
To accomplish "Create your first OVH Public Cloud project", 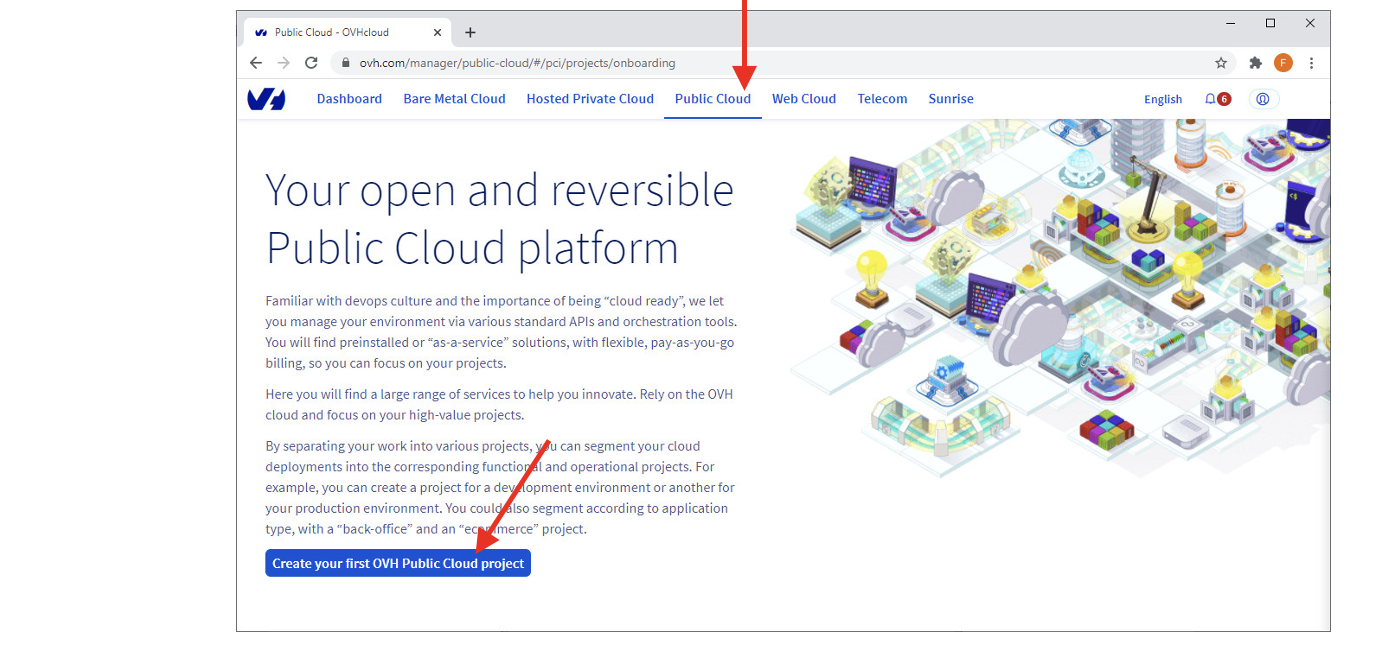I will pos(398,563).
